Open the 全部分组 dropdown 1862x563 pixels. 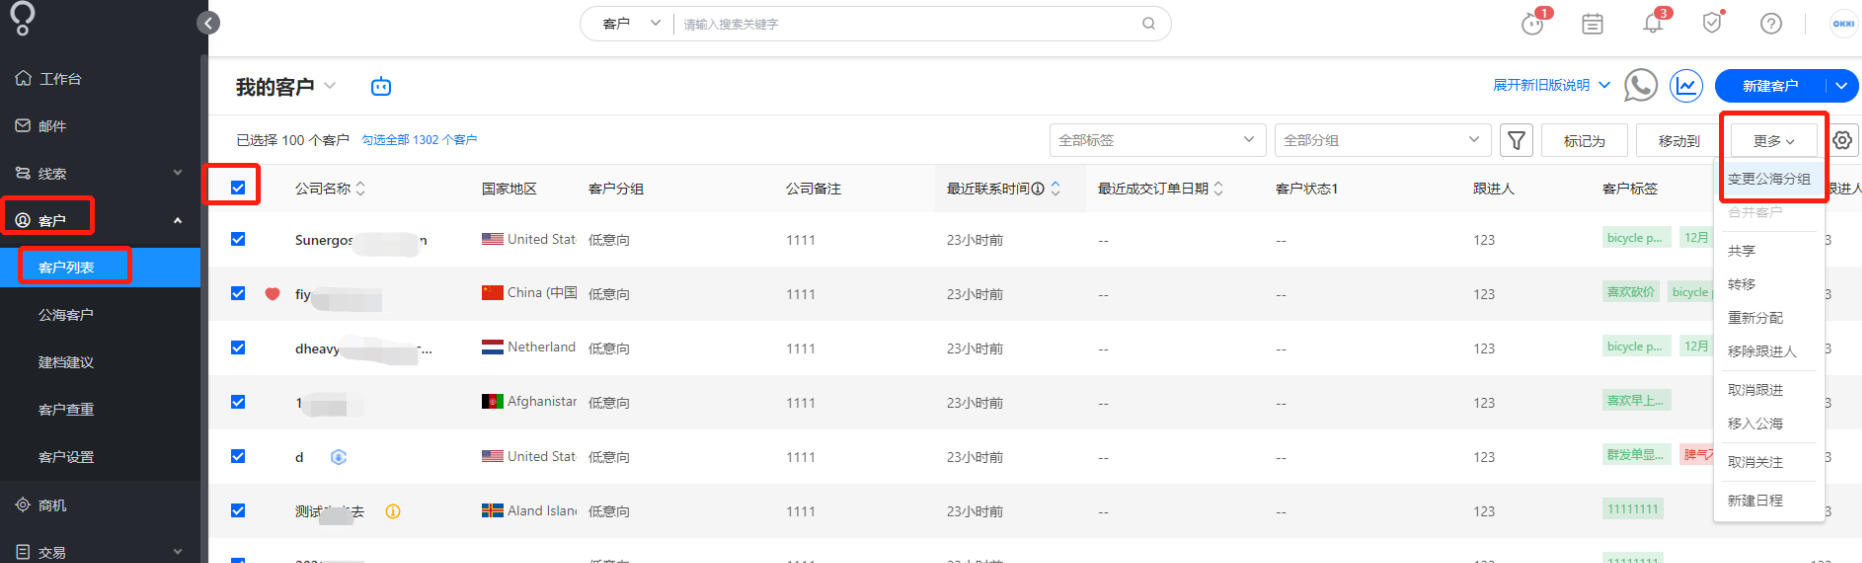click(1382, 140)
